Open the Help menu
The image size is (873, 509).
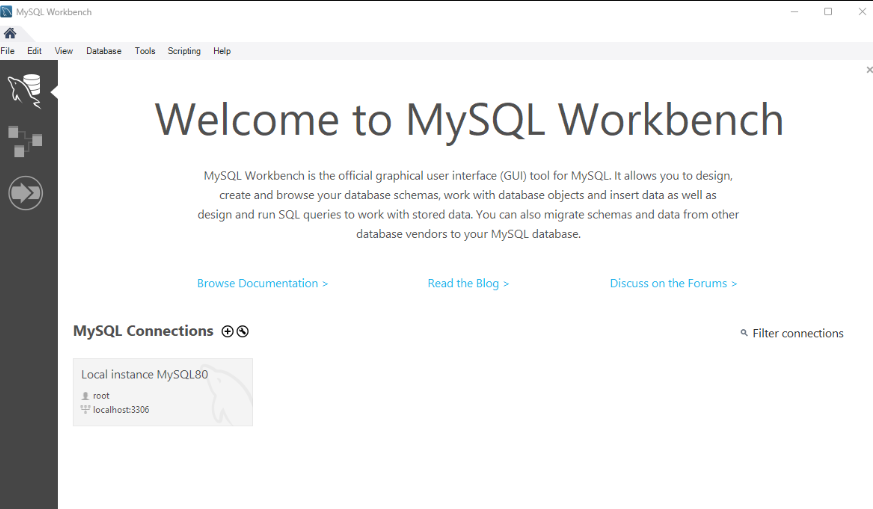(x=222, y=51)
